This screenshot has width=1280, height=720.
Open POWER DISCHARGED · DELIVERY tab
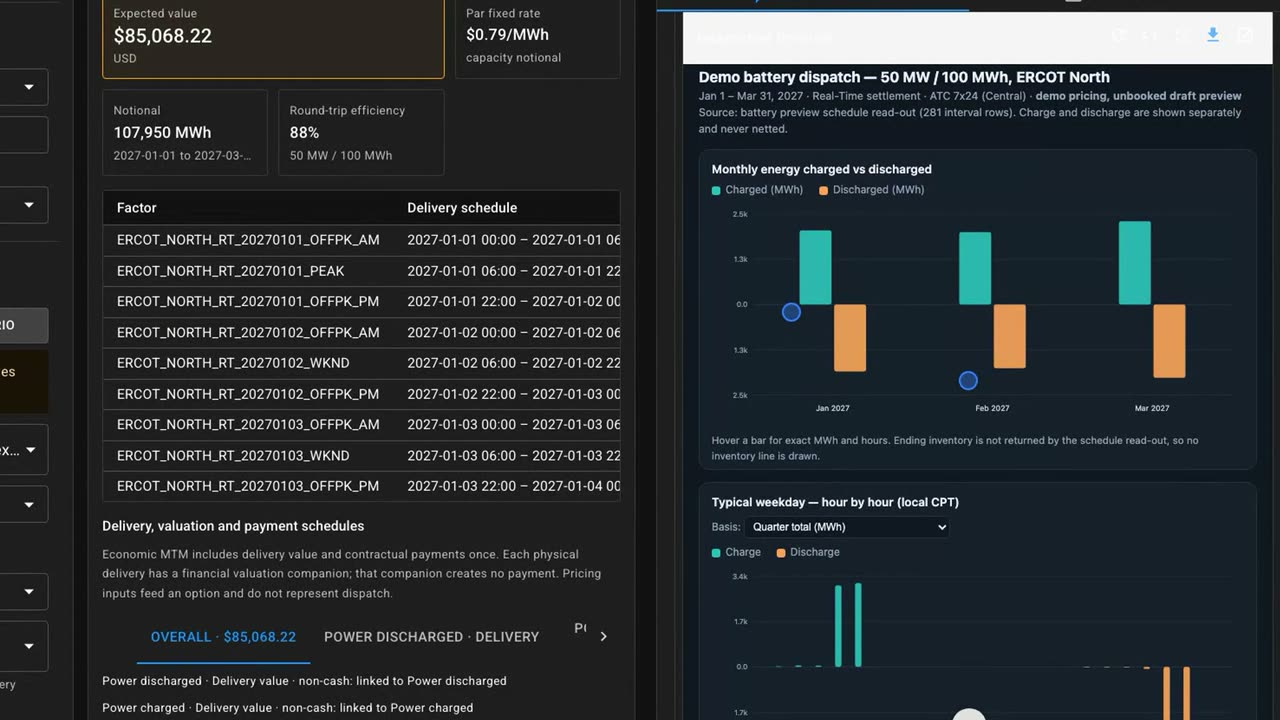(431, 637)
